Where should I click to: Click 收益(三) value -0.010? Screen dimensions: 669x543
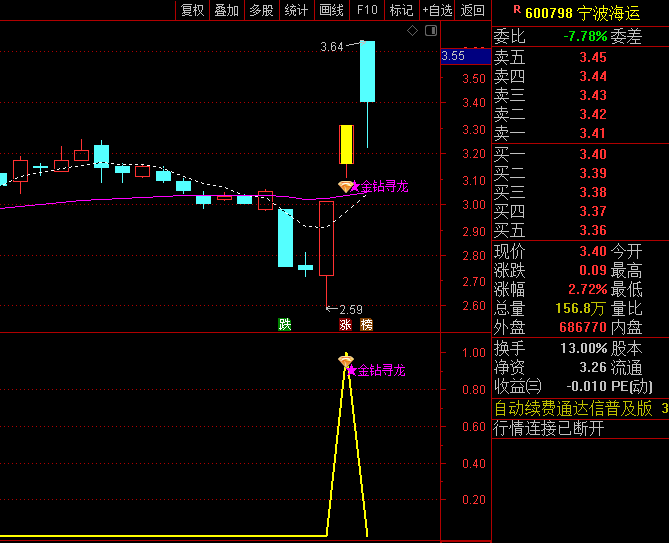click(587, 386)
